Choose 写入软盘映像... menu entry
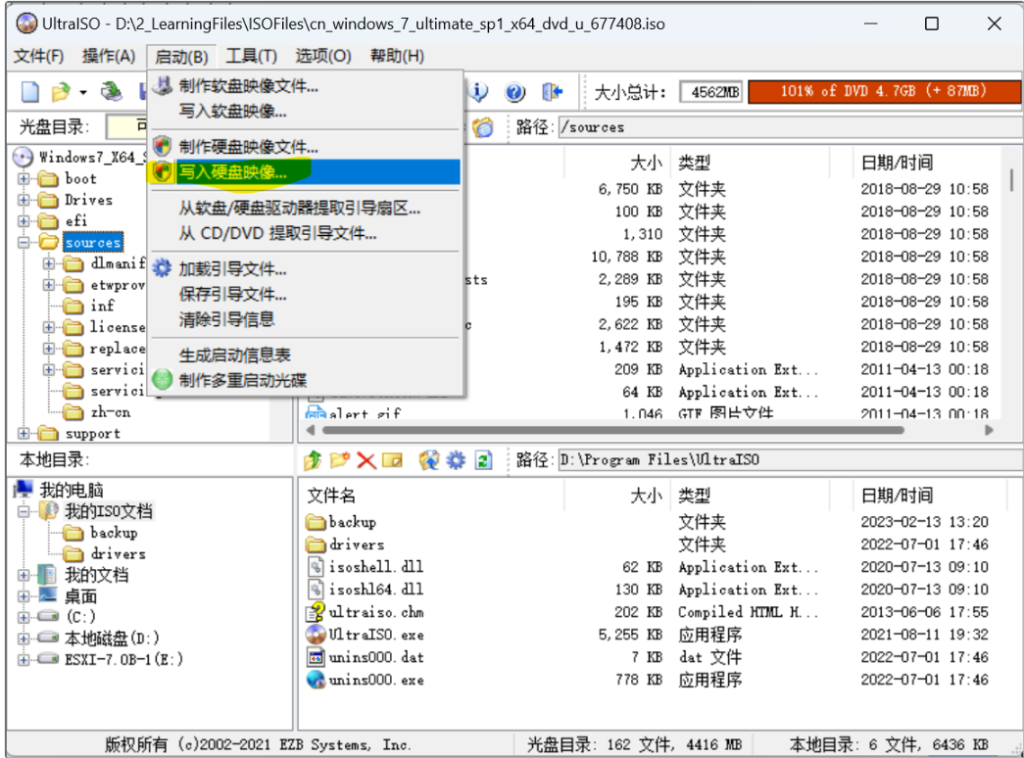Image resolution: width=1024 pixels, height=758 pixels. coord(306,111)
